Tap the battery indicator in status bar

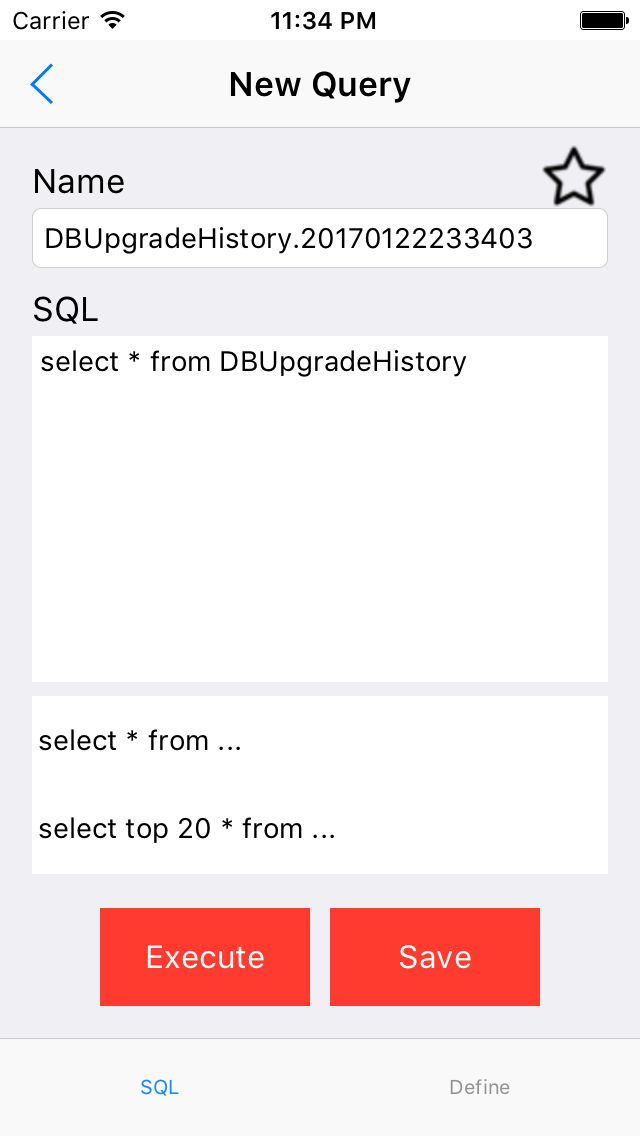[604, 19]
